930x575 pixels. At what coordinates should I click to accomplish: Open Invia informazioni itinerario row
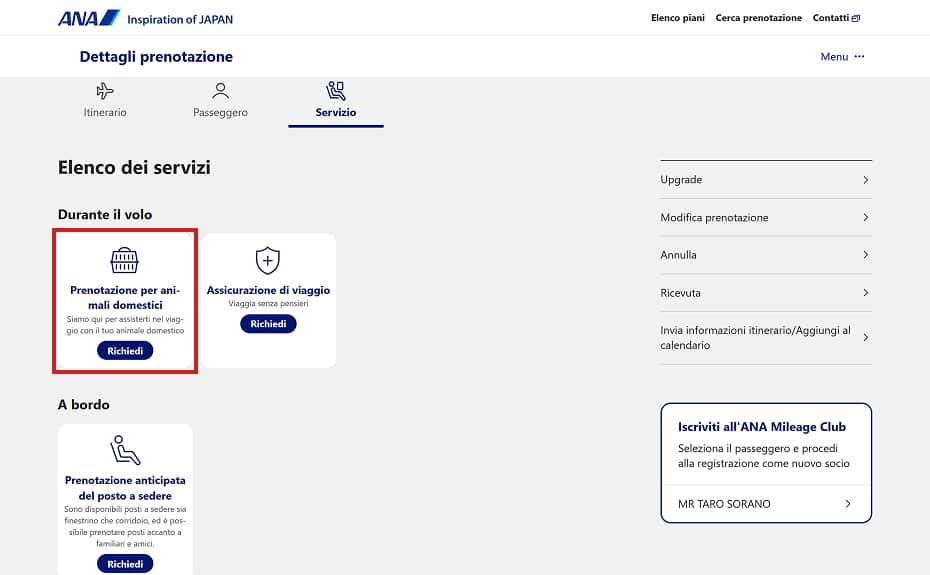(766, 337)
